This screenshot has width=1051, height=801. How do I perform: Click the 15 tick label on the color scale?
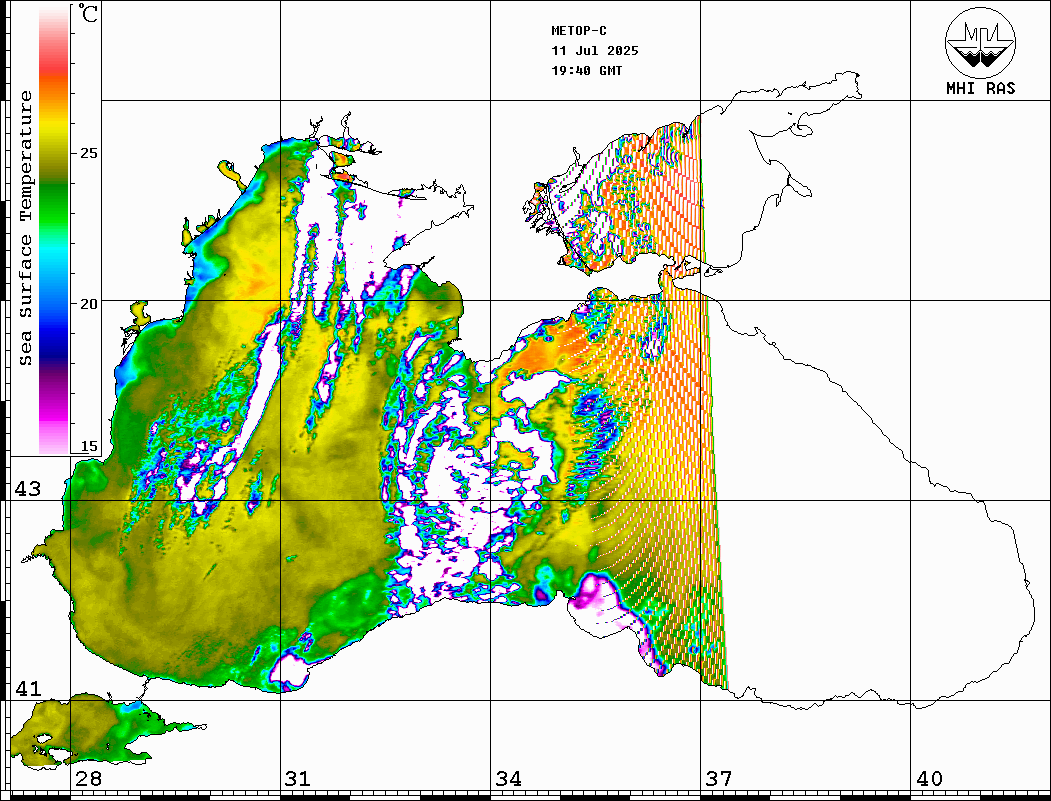click(88, 446)
